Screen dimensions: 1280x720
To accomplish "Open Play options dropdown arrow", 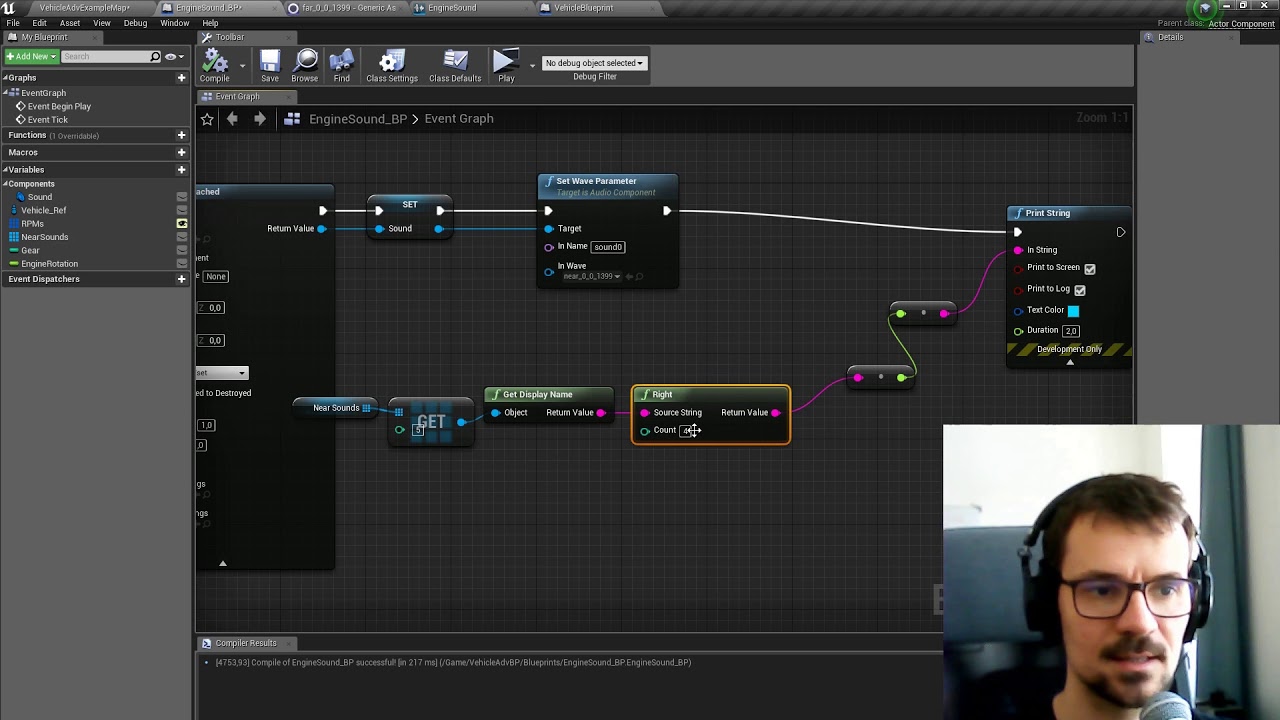I will coord(532,66).
